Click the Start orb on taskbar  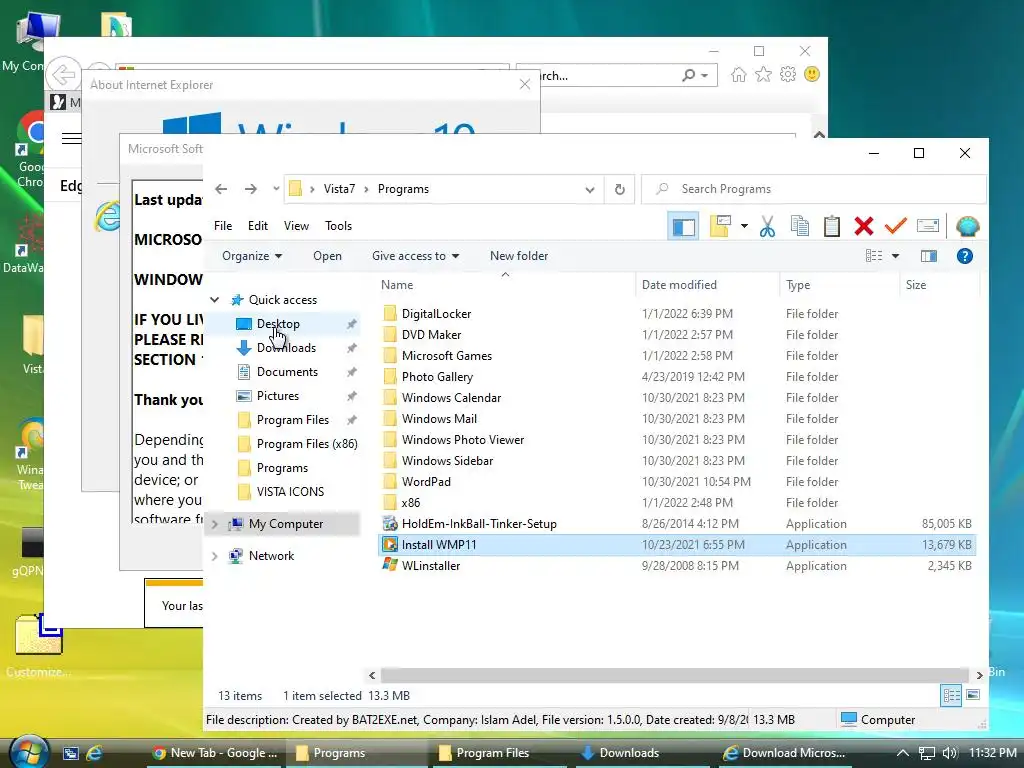point(29,752)
